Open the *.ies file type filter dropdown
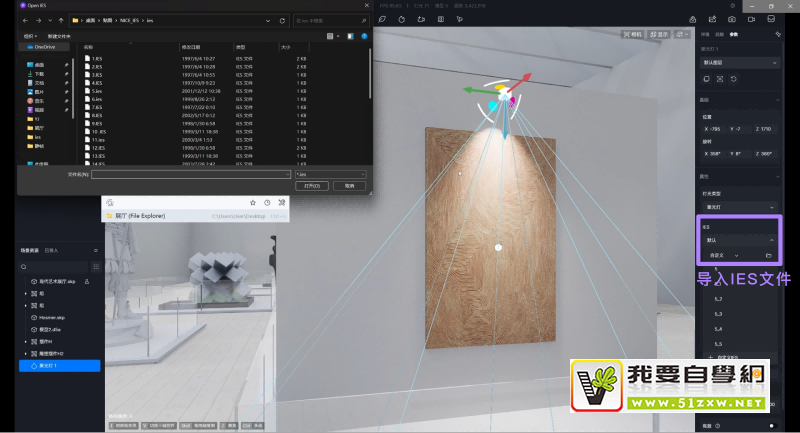This screenshot has width=800, height=433. coord(331,175)
